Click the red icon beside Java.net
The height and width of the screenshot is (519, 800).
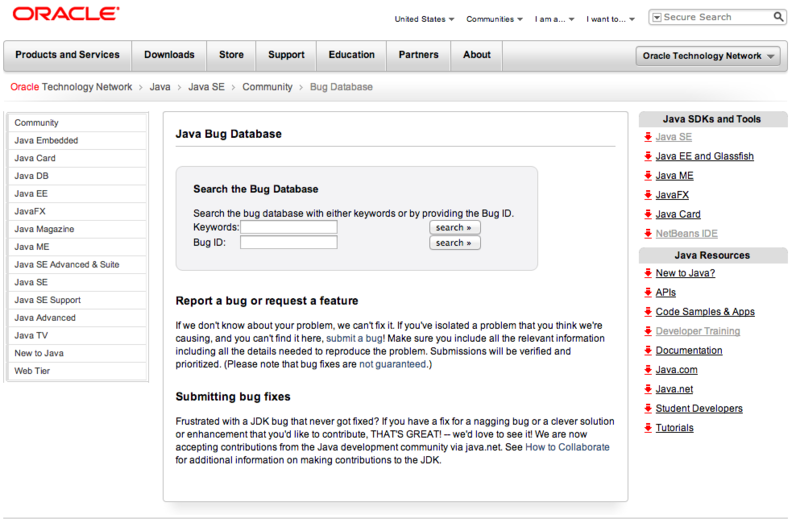tap(648, 389)
